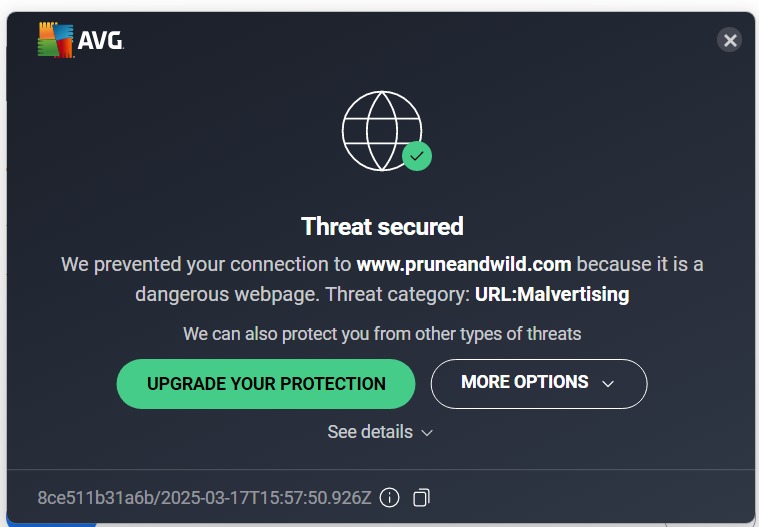Click the blocked www.pruneandwild.com address
The image size is (759, 527).
(464, 265)
